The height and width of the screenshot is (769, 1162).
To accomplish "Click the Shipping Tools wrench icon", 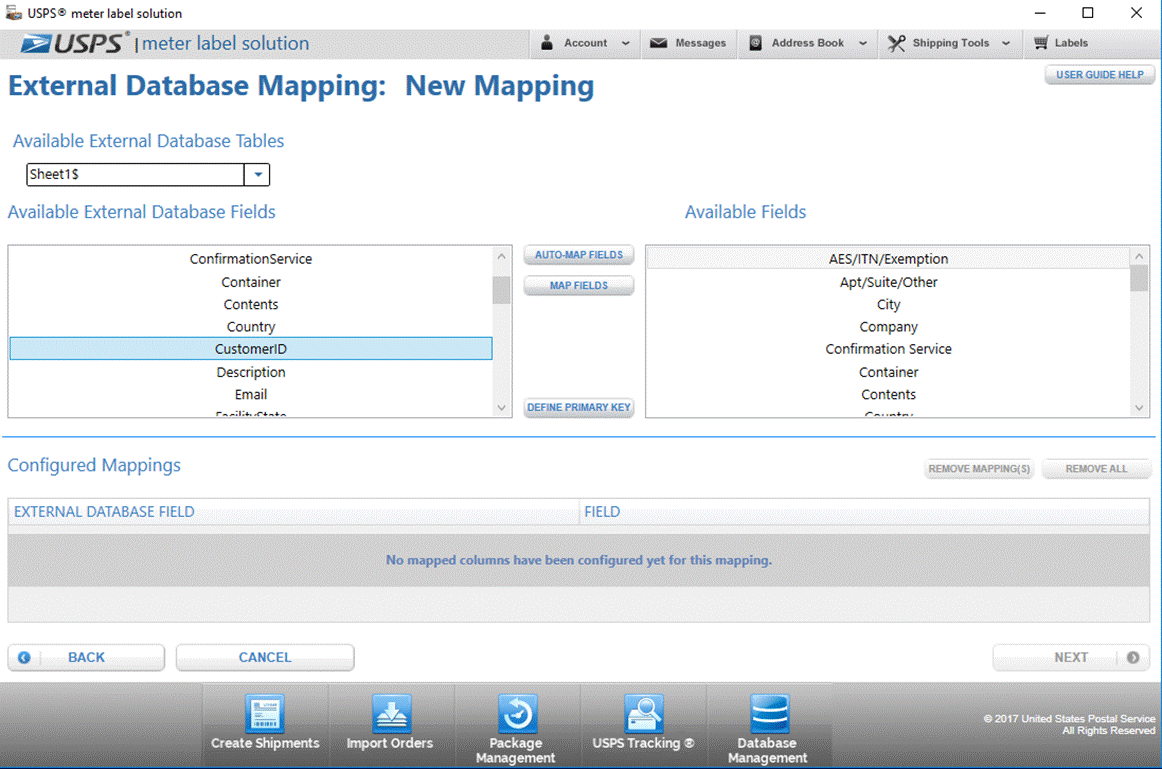I will [x=897, y=44].
